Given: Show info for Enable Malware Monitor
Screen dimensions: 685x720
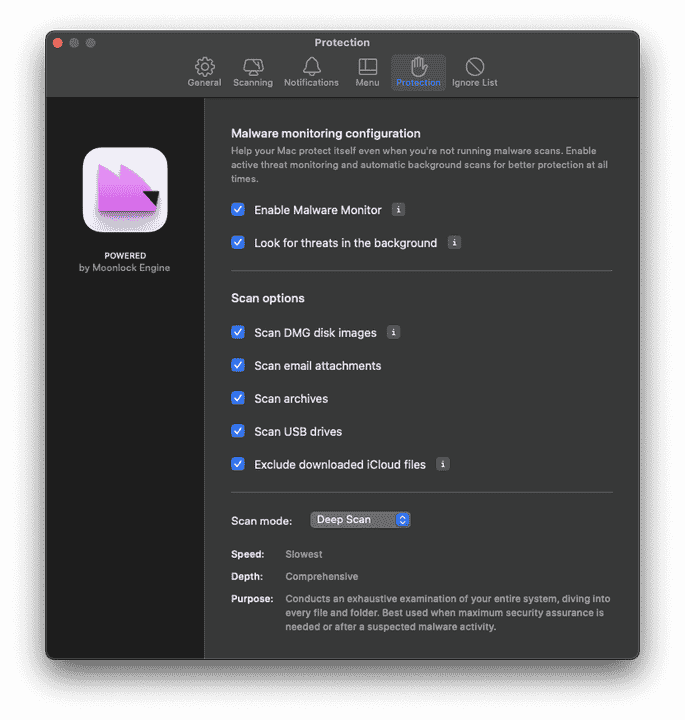Looking at the screenshot, I should 398,209.
